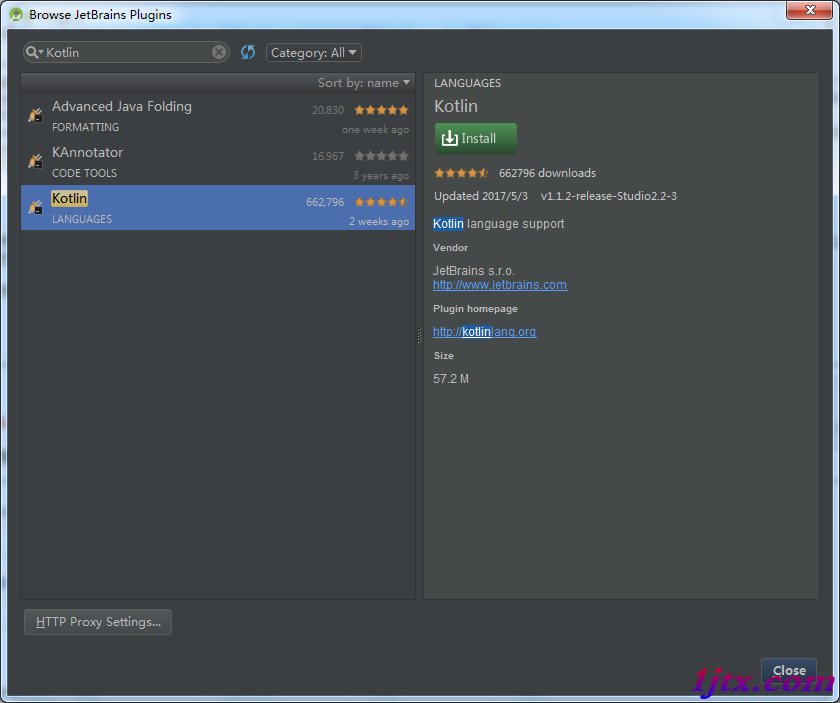Select the KAnnotator plugin row
840x703 pixels.
tap(218, 162)
